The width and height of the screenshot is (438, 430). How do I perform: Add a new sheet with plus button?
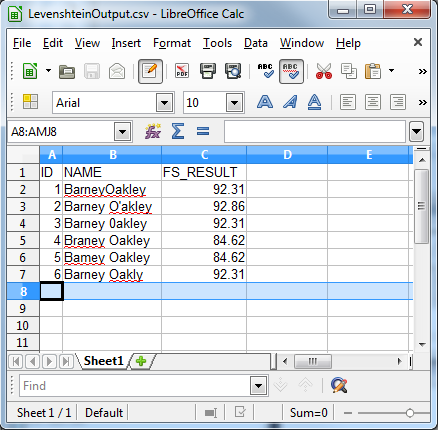click(x=141, y=361)
